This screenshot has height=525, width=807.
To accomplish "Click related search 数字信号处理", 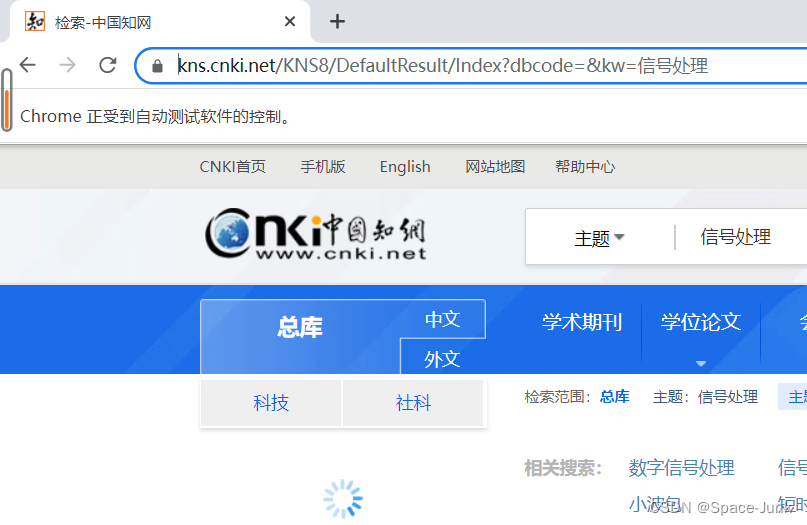I will pyautogui.click(x=681, y=468).
